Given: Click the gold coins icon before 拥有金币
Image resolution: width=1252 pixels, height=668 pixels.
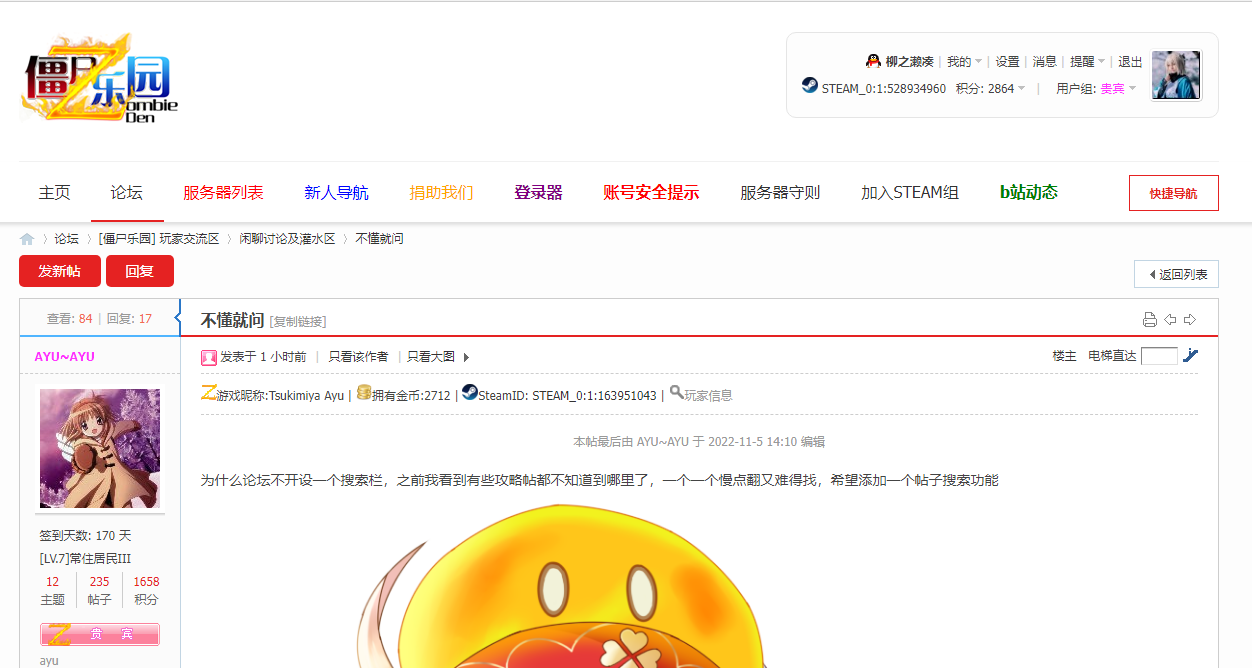Looking at the screenshot, I should pos(364,393).
